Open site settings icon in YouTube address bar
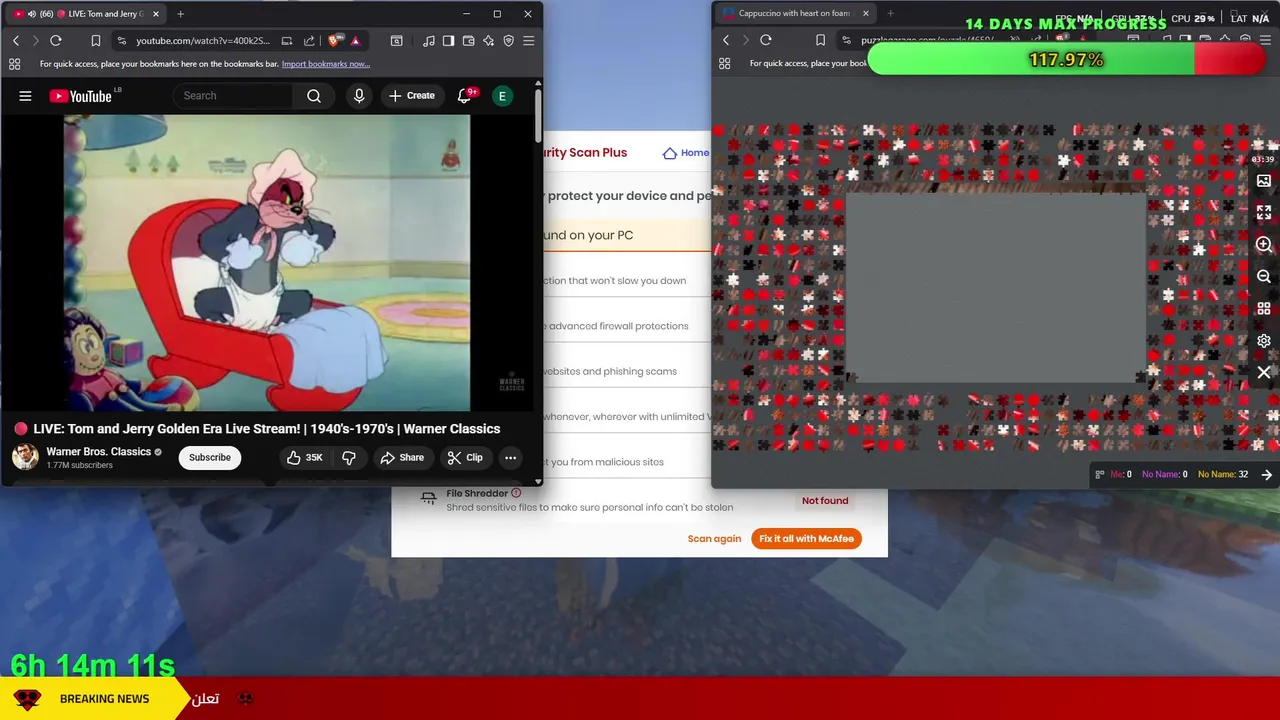 point(121,41)
